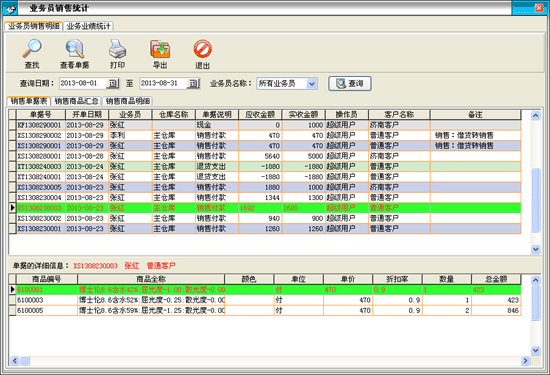550x375 pixels.
Task: Click the 商品全称 column header
Action: [x=151, y=279]
